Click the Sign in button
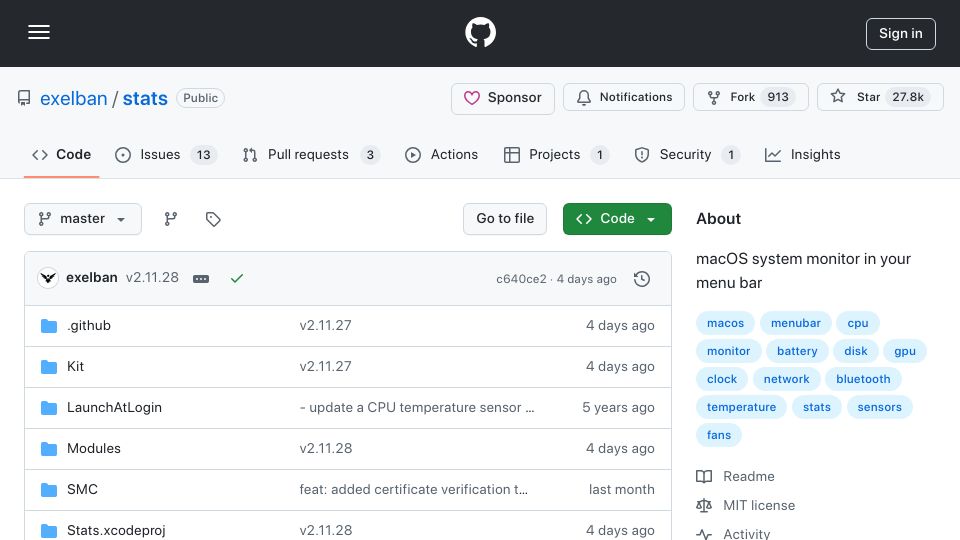Image resolution: width=960 pixels, height=540 pixels. point(900,34)
